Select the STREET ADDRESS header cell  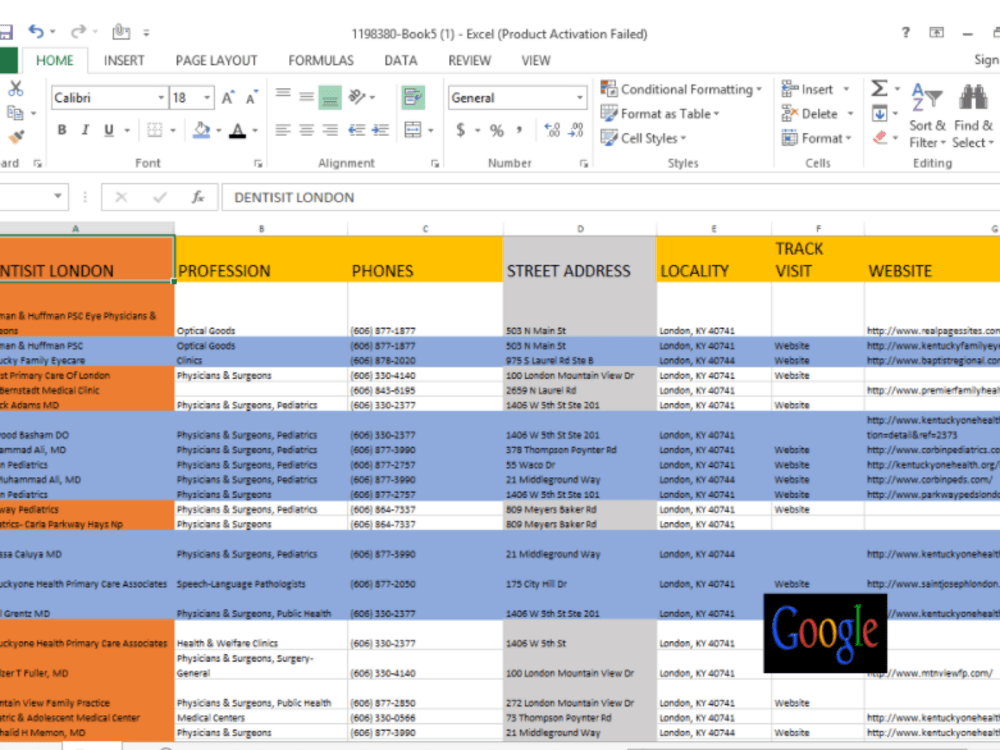[580, 258]
